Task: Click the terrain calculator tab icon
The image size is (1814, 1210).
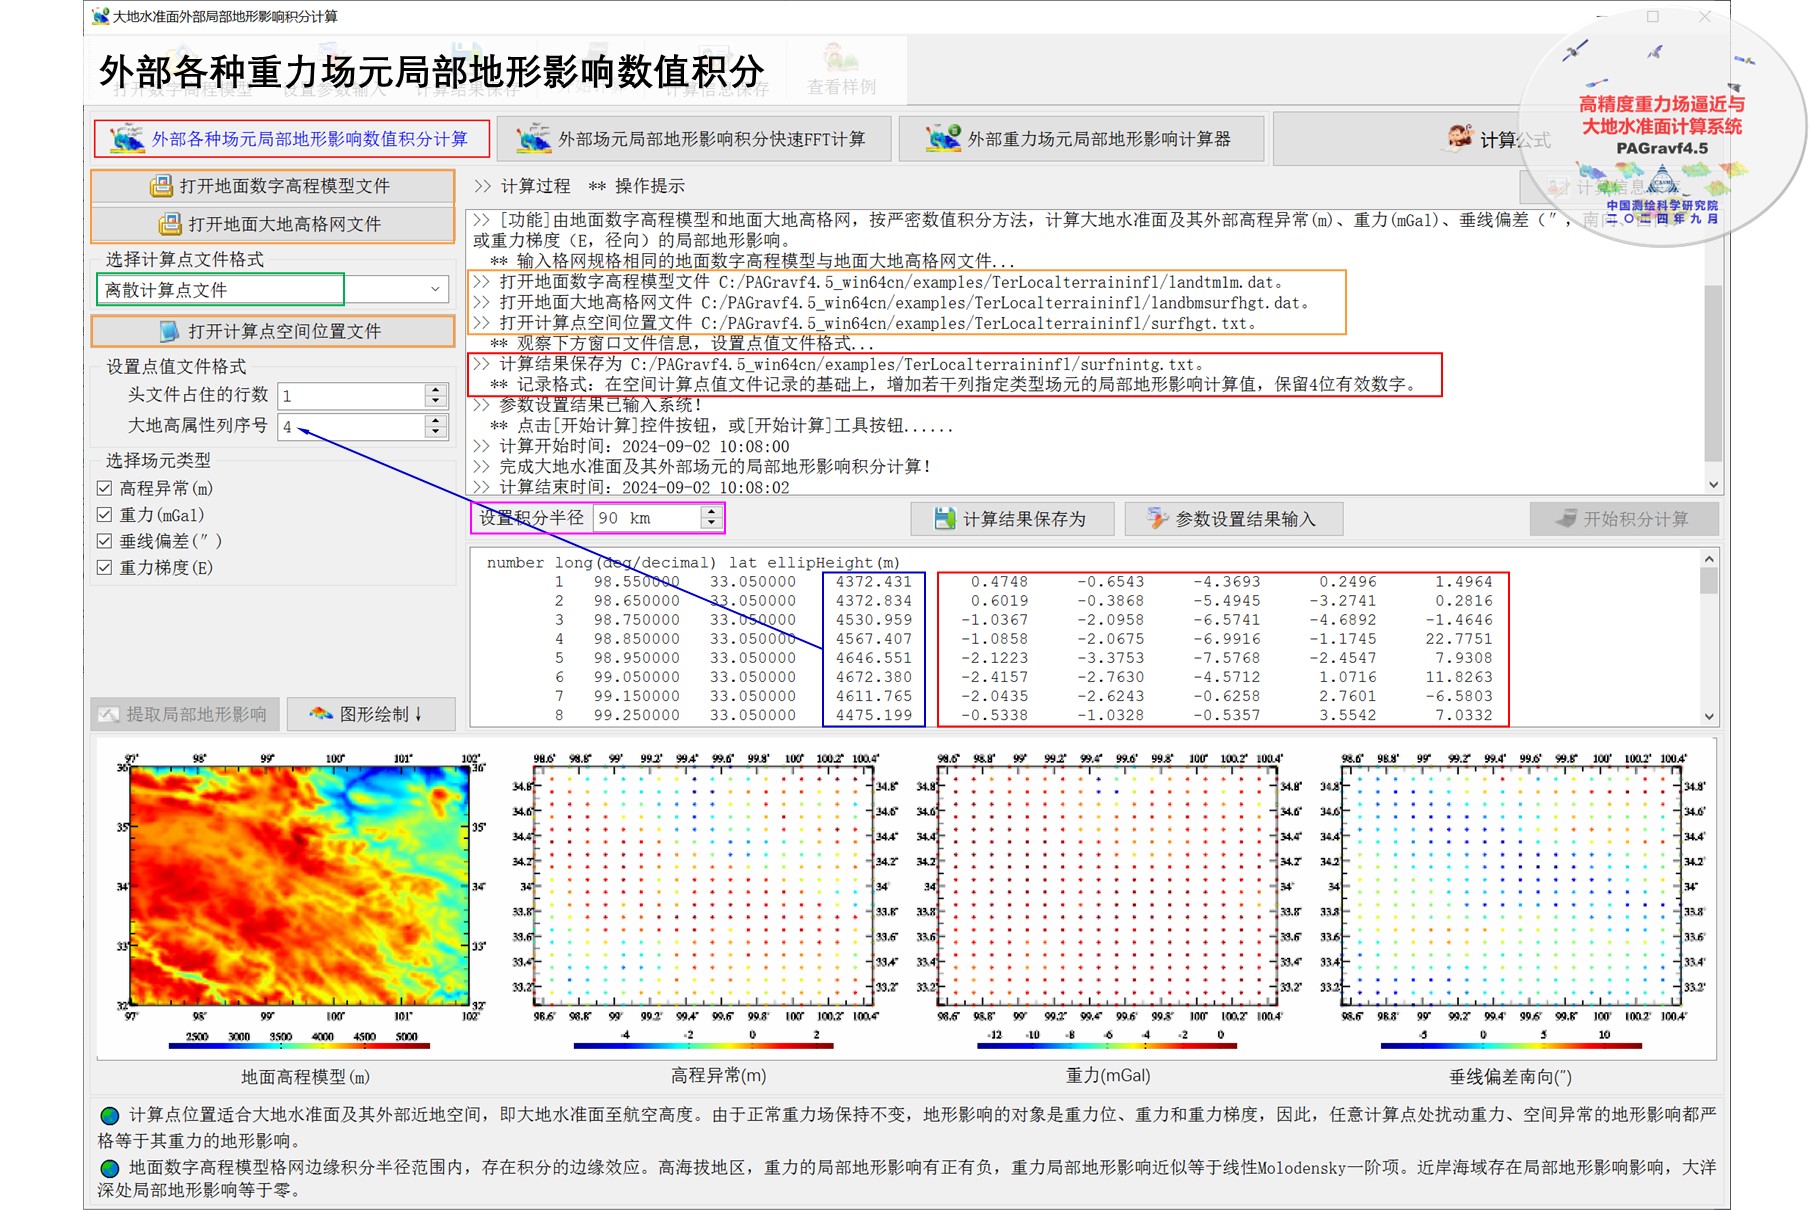Action: pos(943,138)
